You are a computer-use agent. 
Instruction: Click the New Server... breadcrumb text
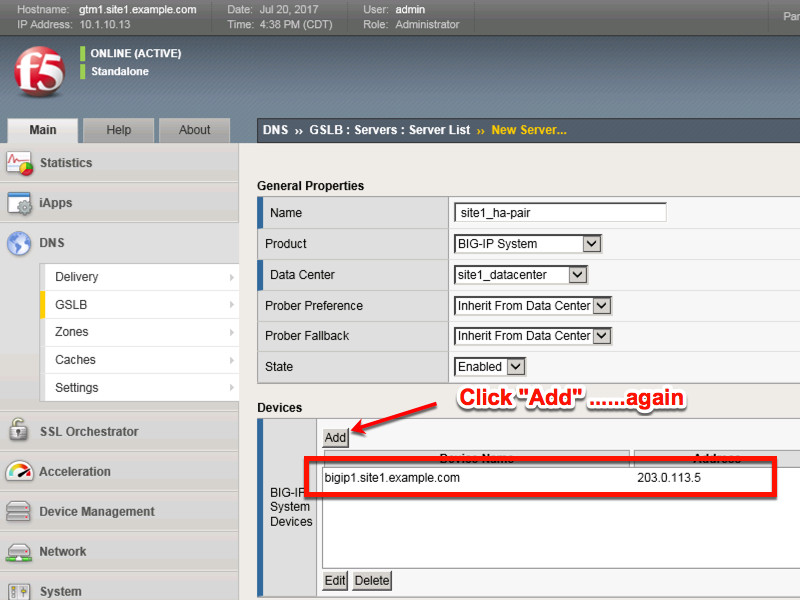pos(529,130)
